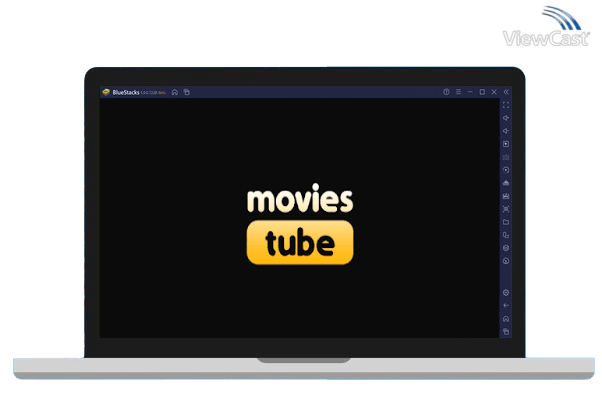Open the BlueStacks help question-mark icon
The image size is (602, 414).
pyautogui.click(x=446, y=92)
